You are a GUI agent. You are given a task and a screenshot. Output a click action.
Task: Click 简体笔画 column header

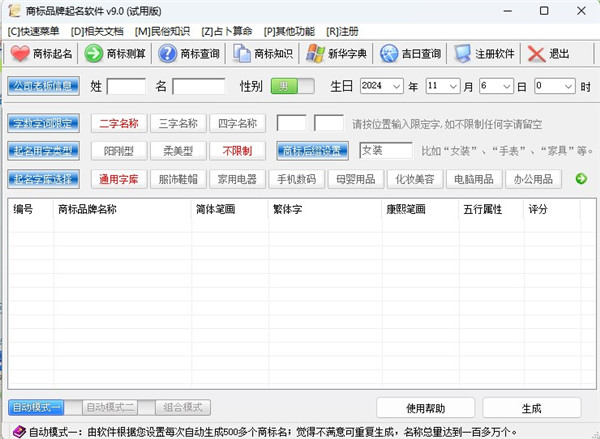click(x=230, y=209)
